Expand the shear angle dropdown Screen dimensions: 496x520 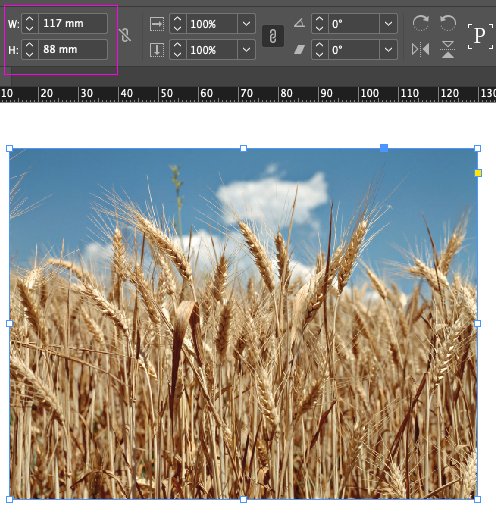pyautogui.click(x=388, y=50)
